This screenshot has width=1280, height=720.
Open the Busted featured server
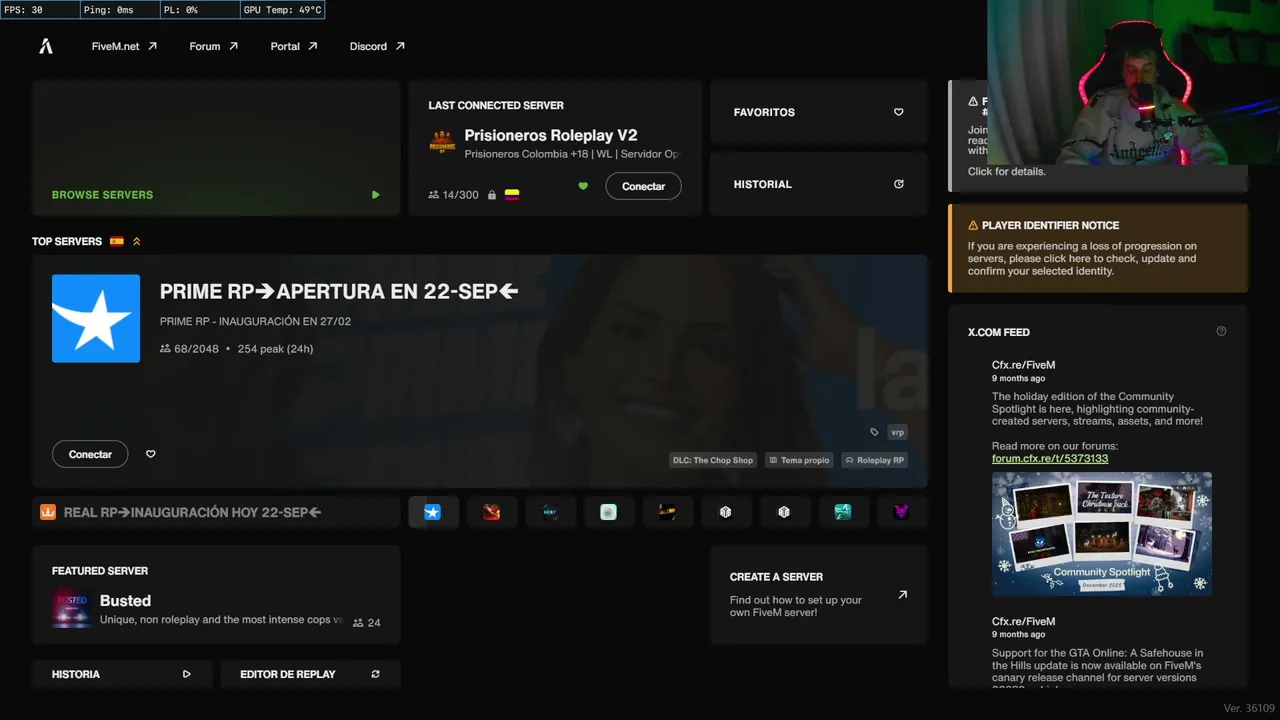[x=216, y=595]
